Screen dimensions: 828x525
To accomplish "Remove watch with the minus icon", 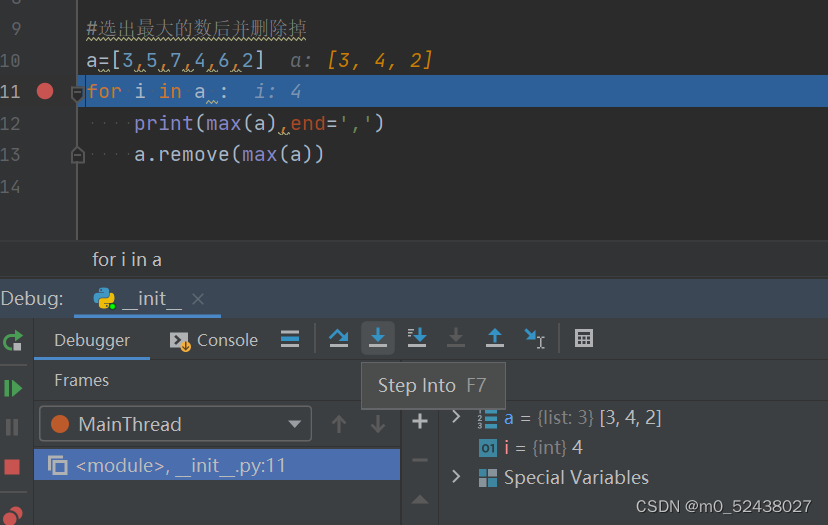I will (420, 461).
